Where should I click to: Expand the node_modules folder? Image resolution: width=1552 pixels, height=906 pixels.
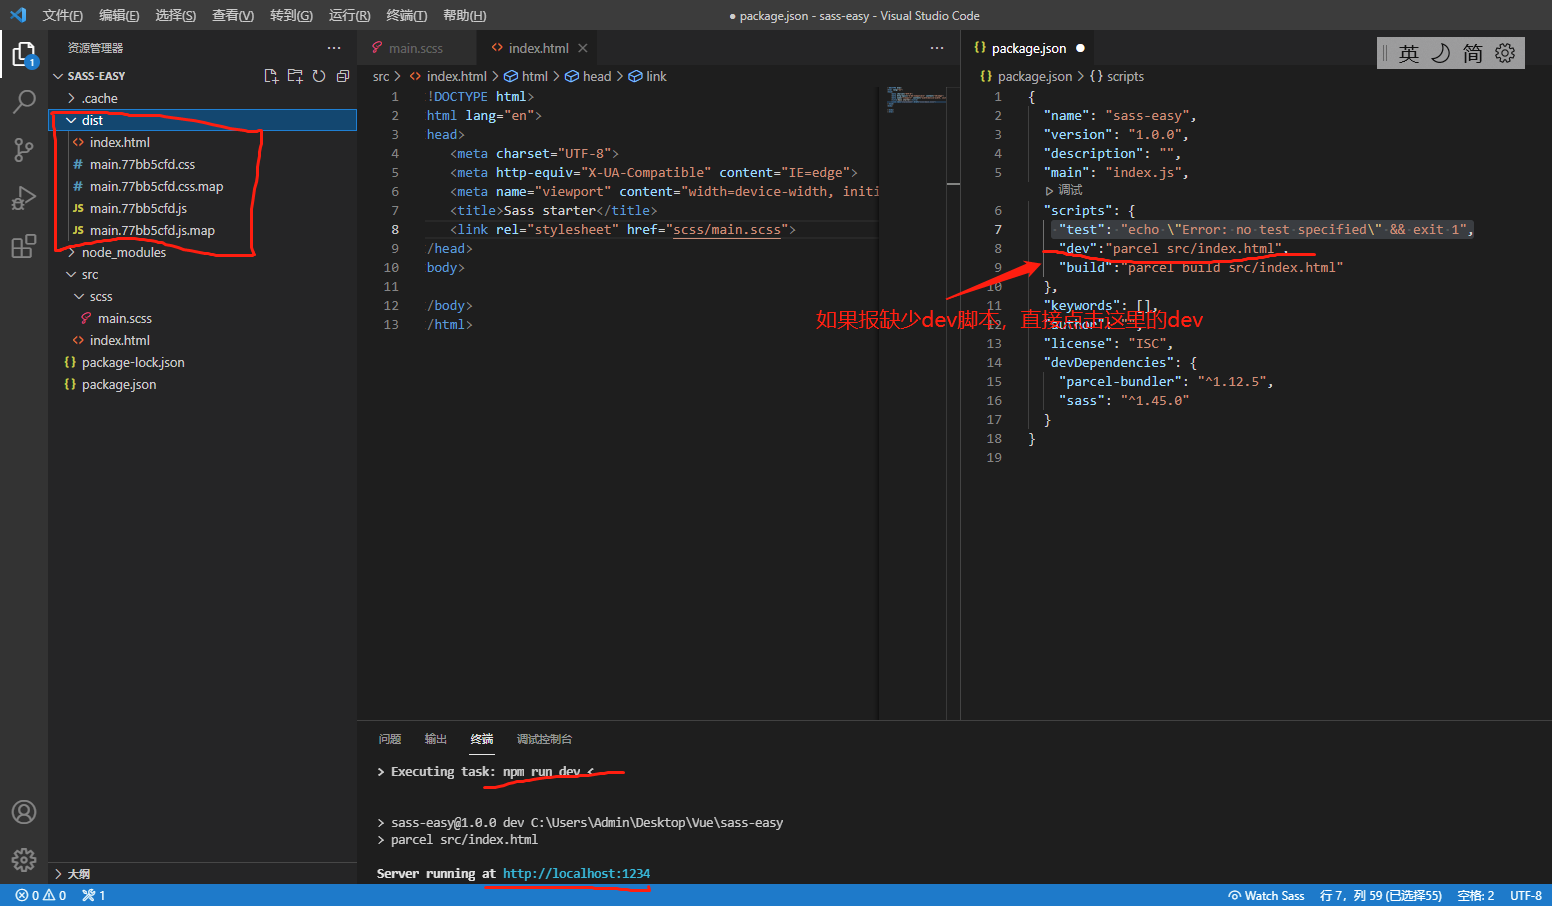point(123,252)
